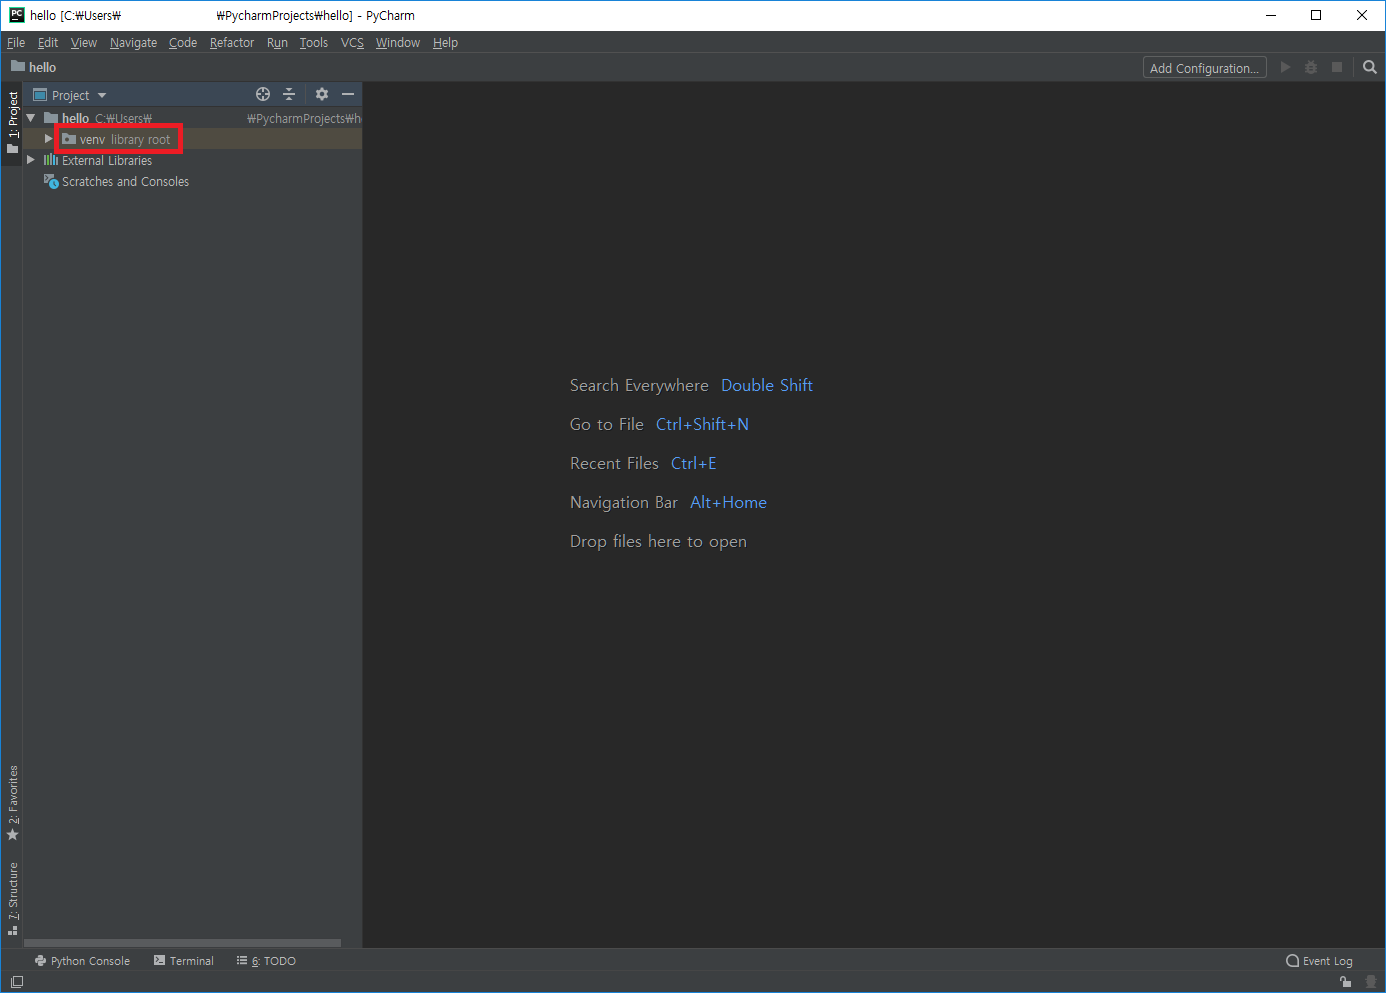
Task: Open the Navigate menu
Action: coord(134,42)
